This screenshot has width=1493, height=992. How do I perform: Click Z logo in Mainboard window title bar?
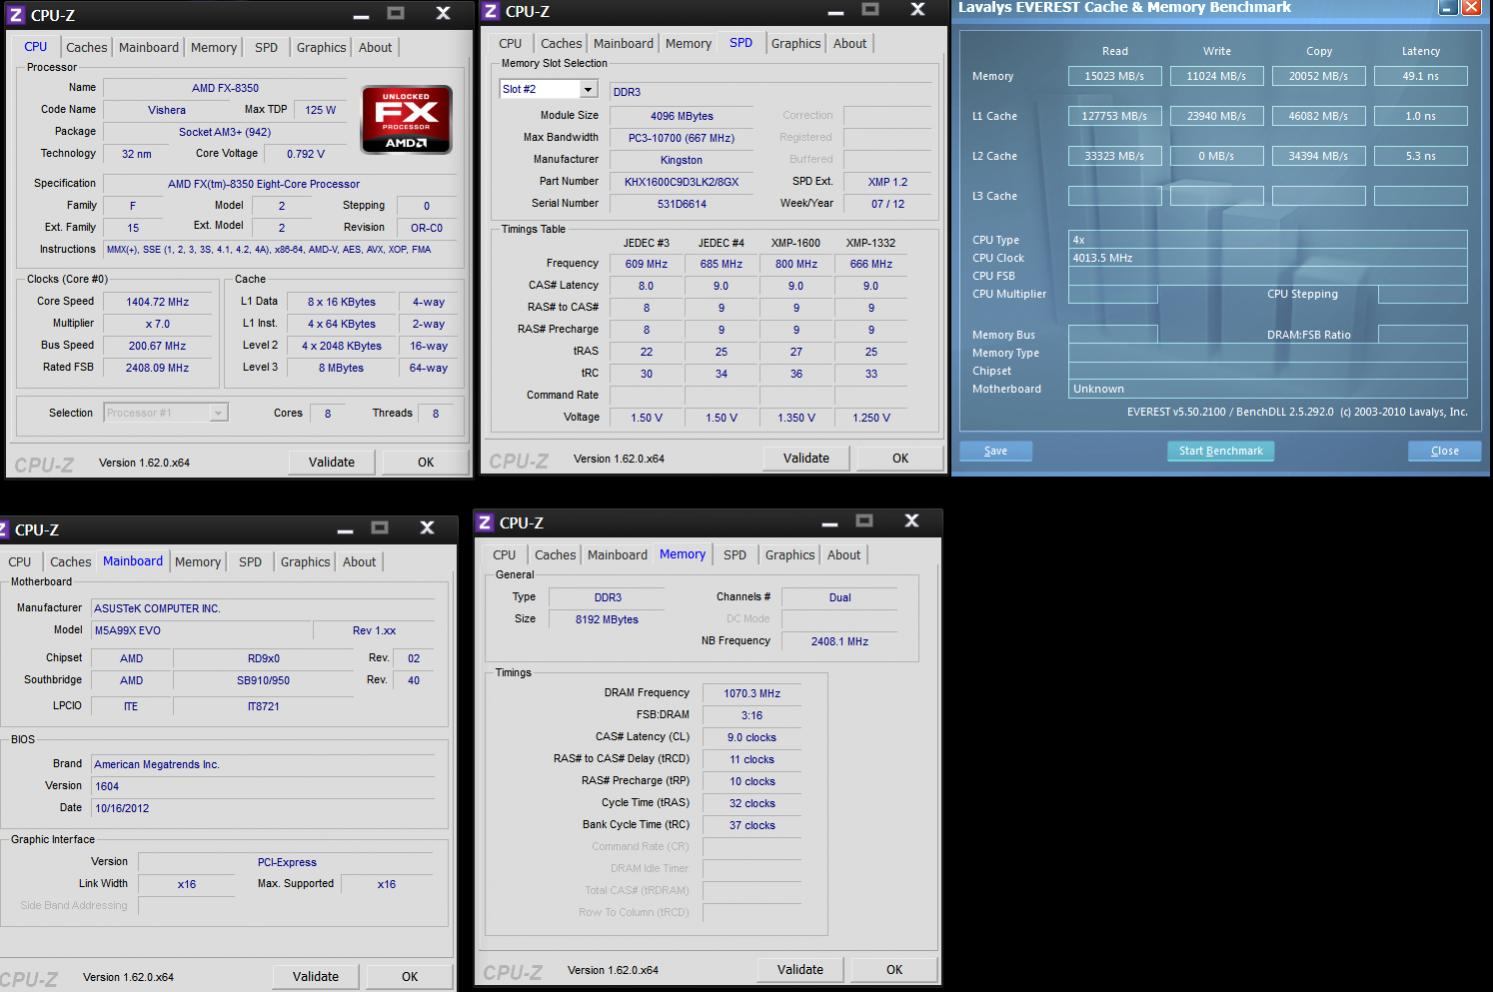[3, 530]
